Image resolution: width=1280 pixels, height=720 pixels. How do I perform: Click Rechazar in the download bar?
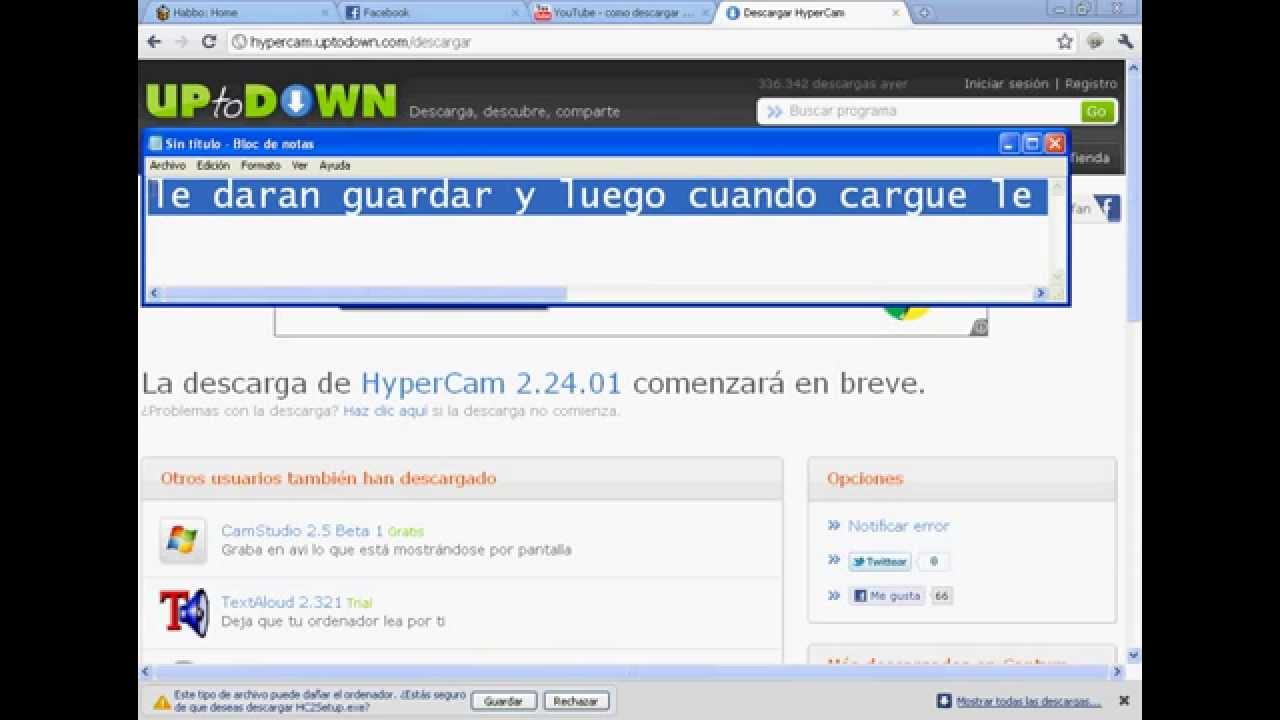(x=576, y=701)
